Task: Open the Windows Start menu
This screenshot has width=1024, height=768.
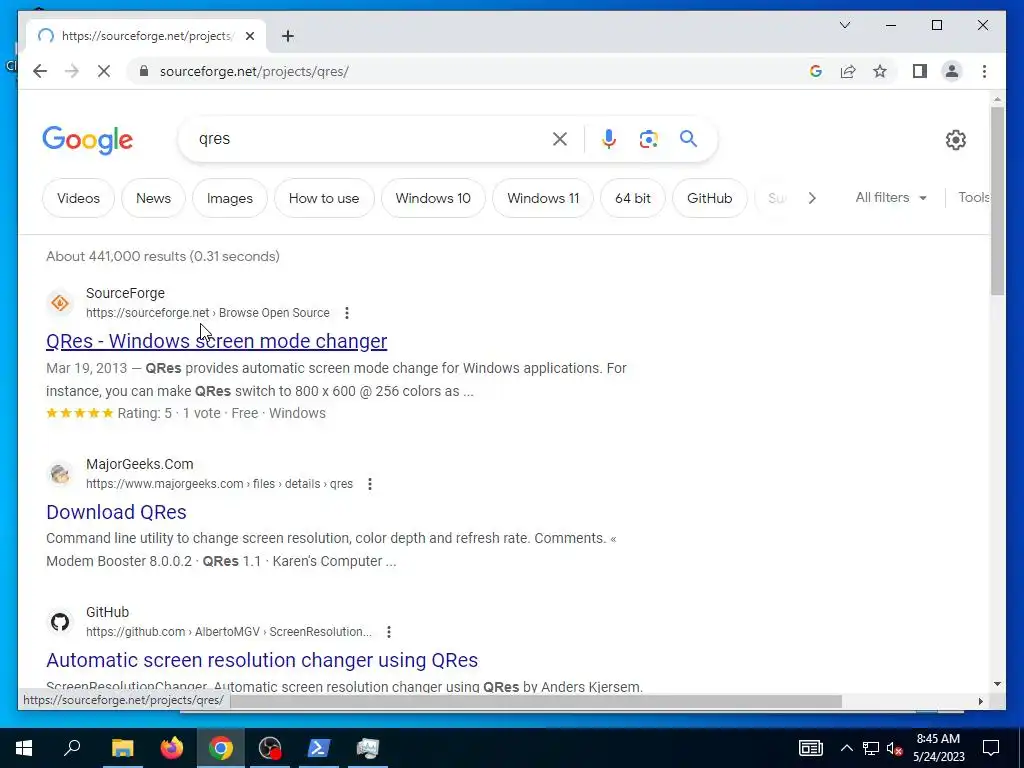Action: 24,748
